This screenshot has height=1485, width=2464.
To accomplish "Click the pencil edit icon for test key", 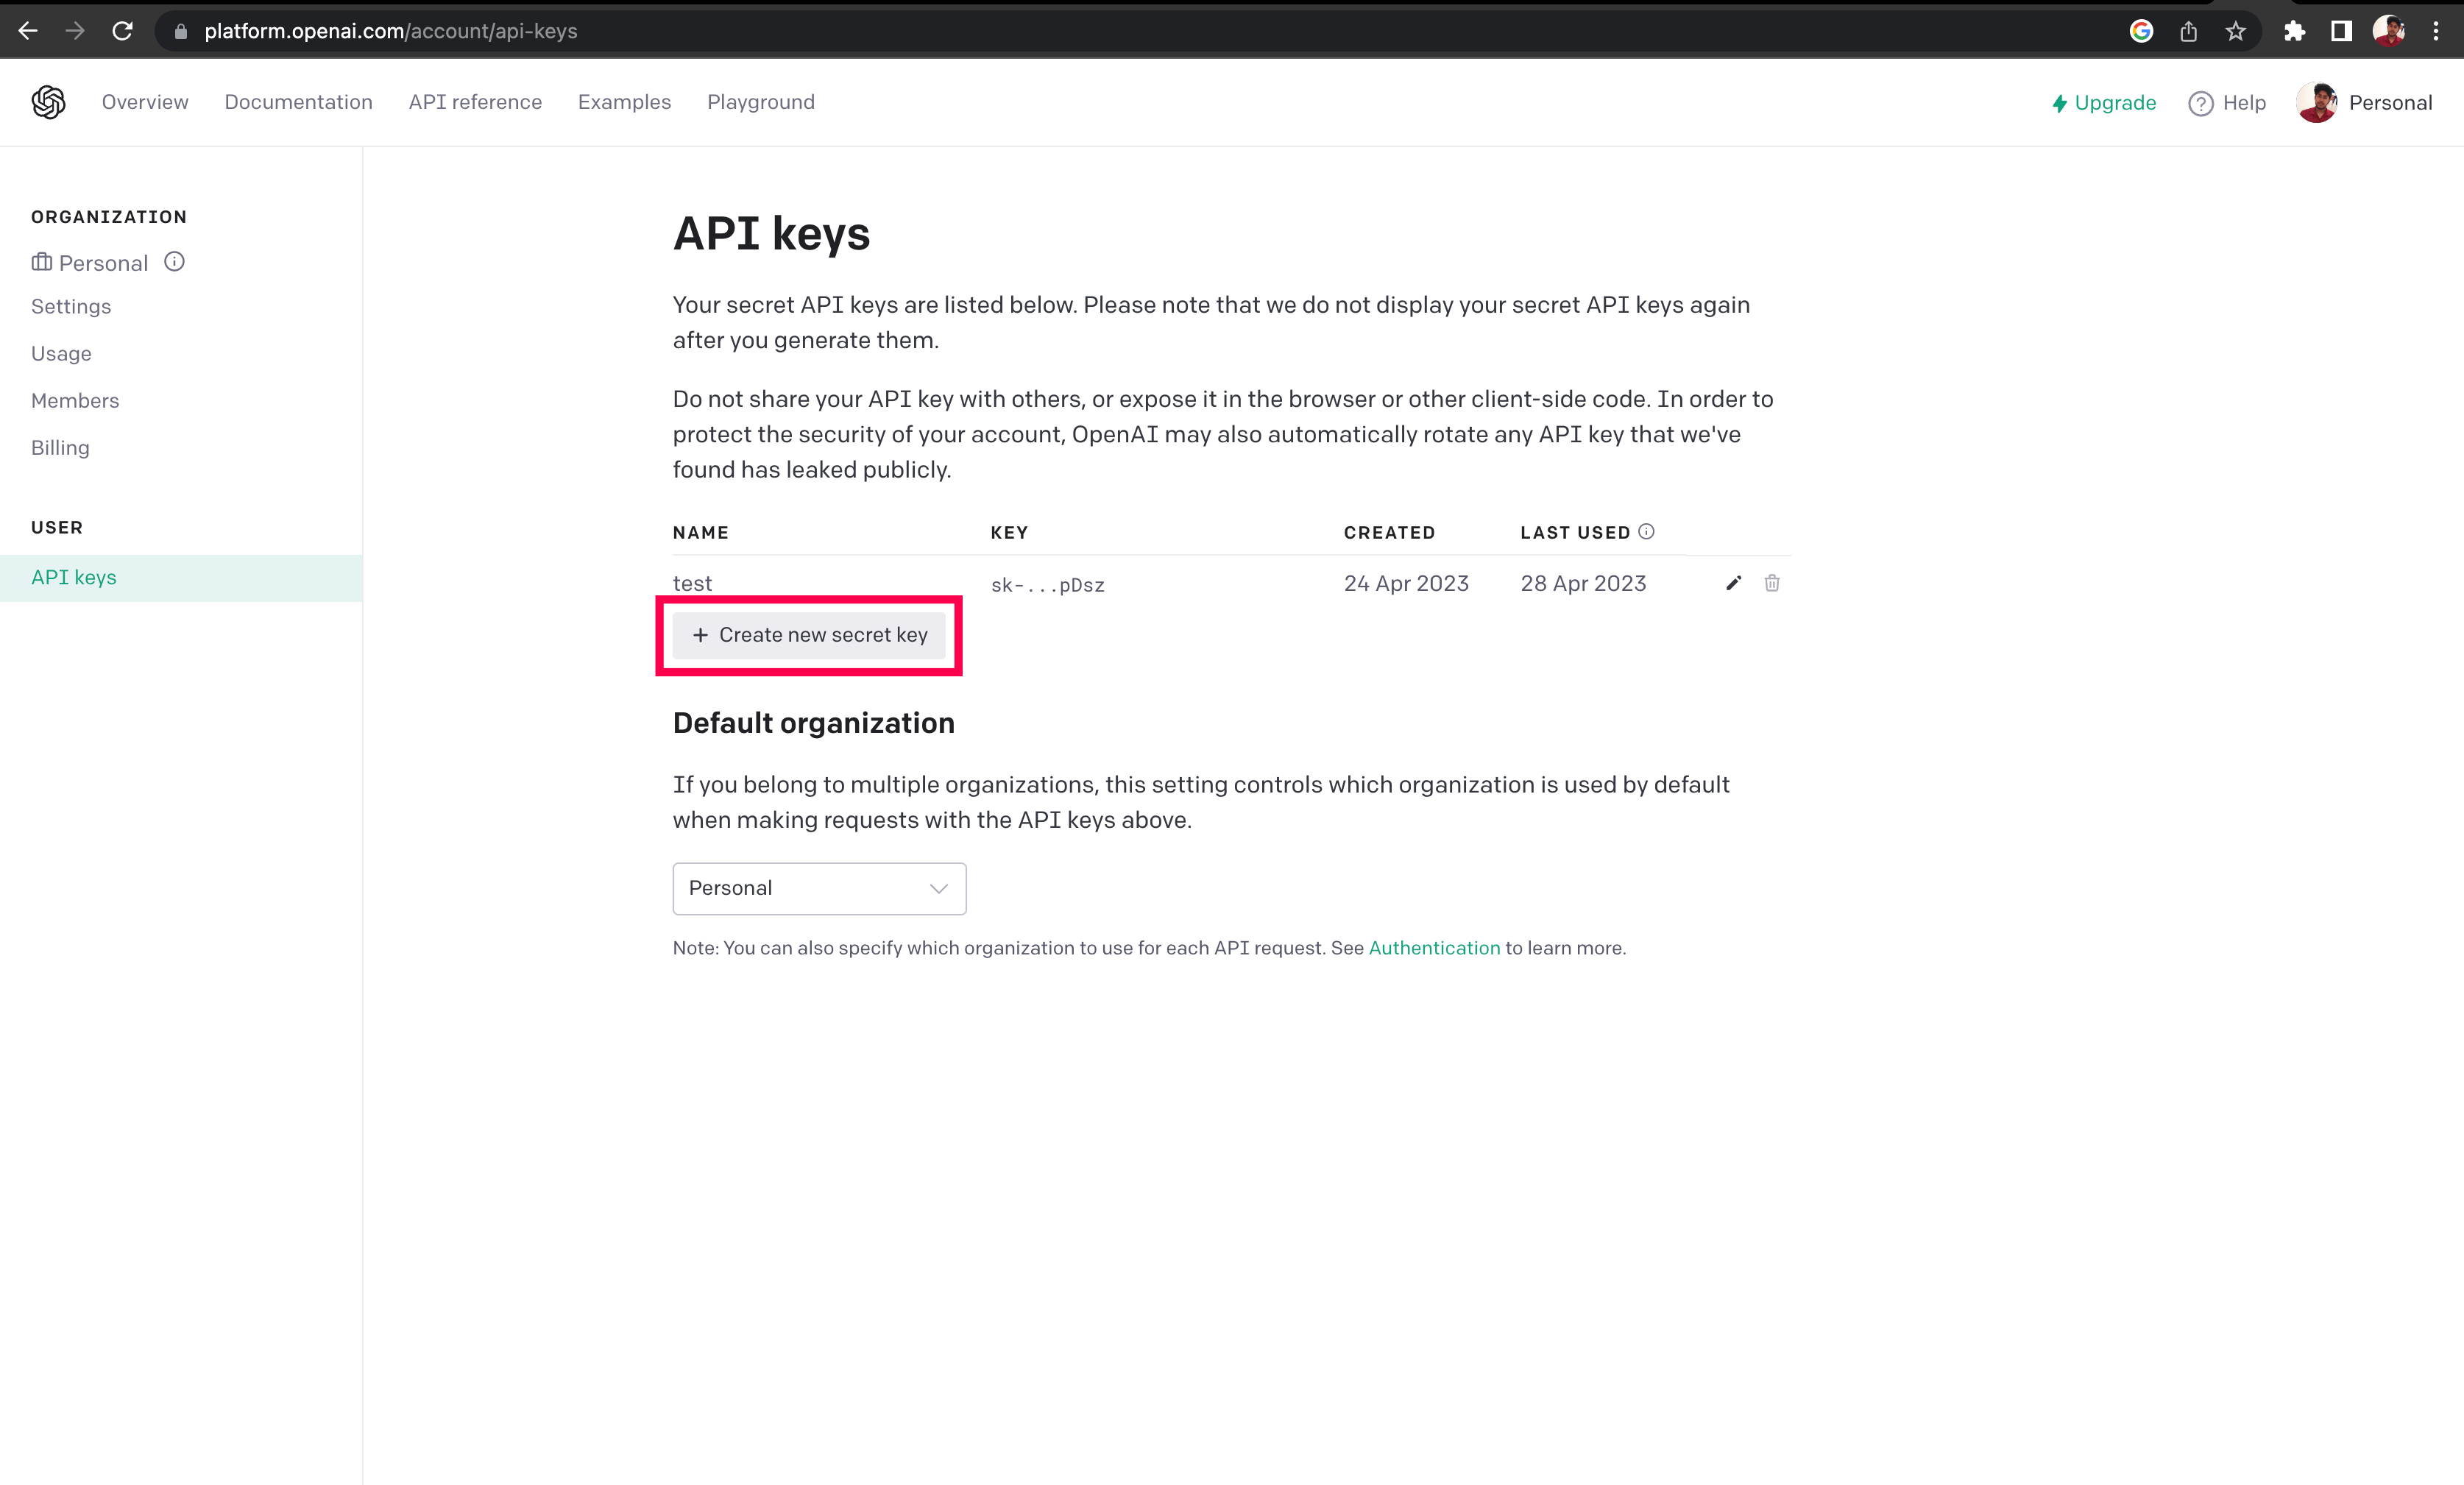I will (1733, 583).
